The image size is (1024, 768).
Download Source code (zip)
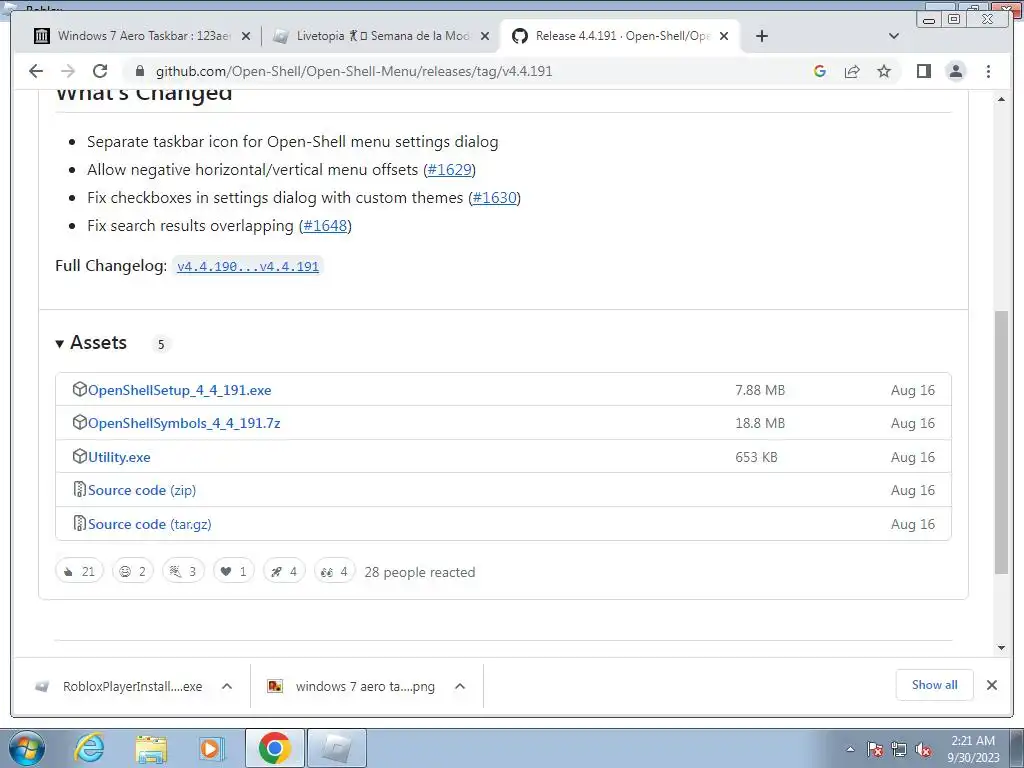coord(142,490)
